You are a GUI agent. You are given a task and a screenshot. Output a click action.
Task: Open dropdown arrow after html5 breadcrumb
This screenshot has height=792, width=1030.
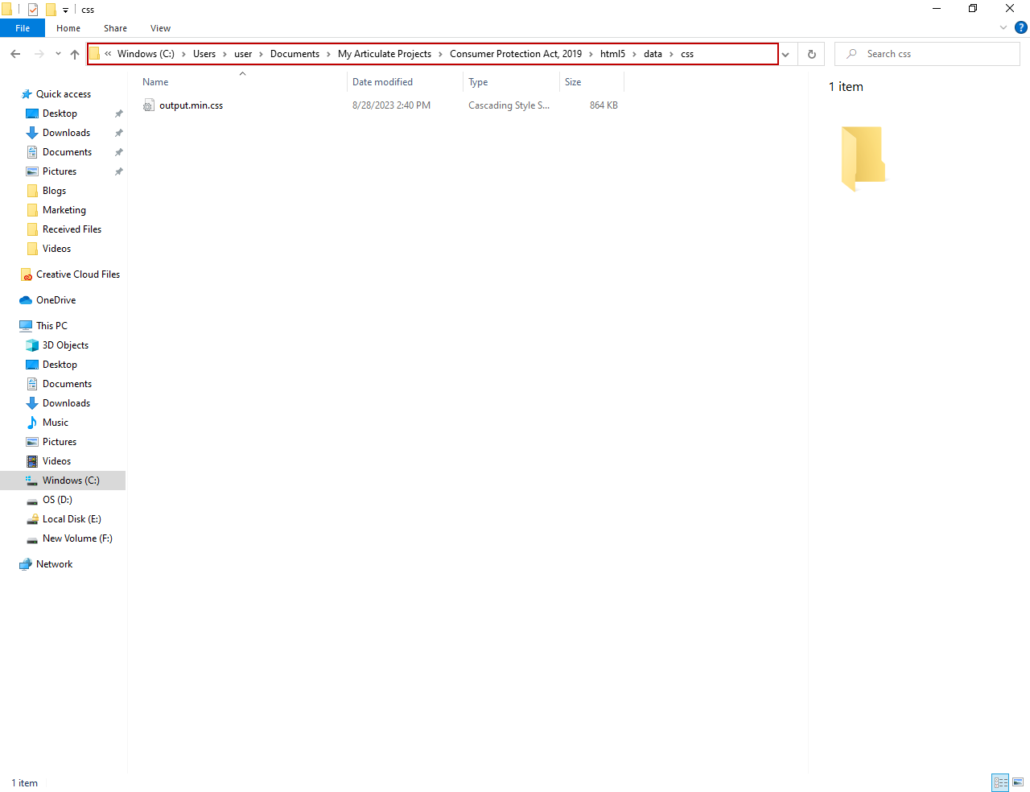pos(635,54)
